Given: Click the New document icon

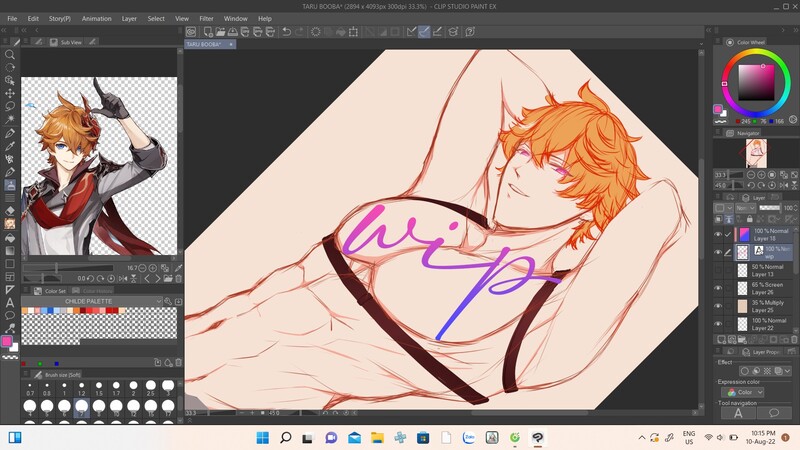Looking at the screenshot, I should pos(208,32).
